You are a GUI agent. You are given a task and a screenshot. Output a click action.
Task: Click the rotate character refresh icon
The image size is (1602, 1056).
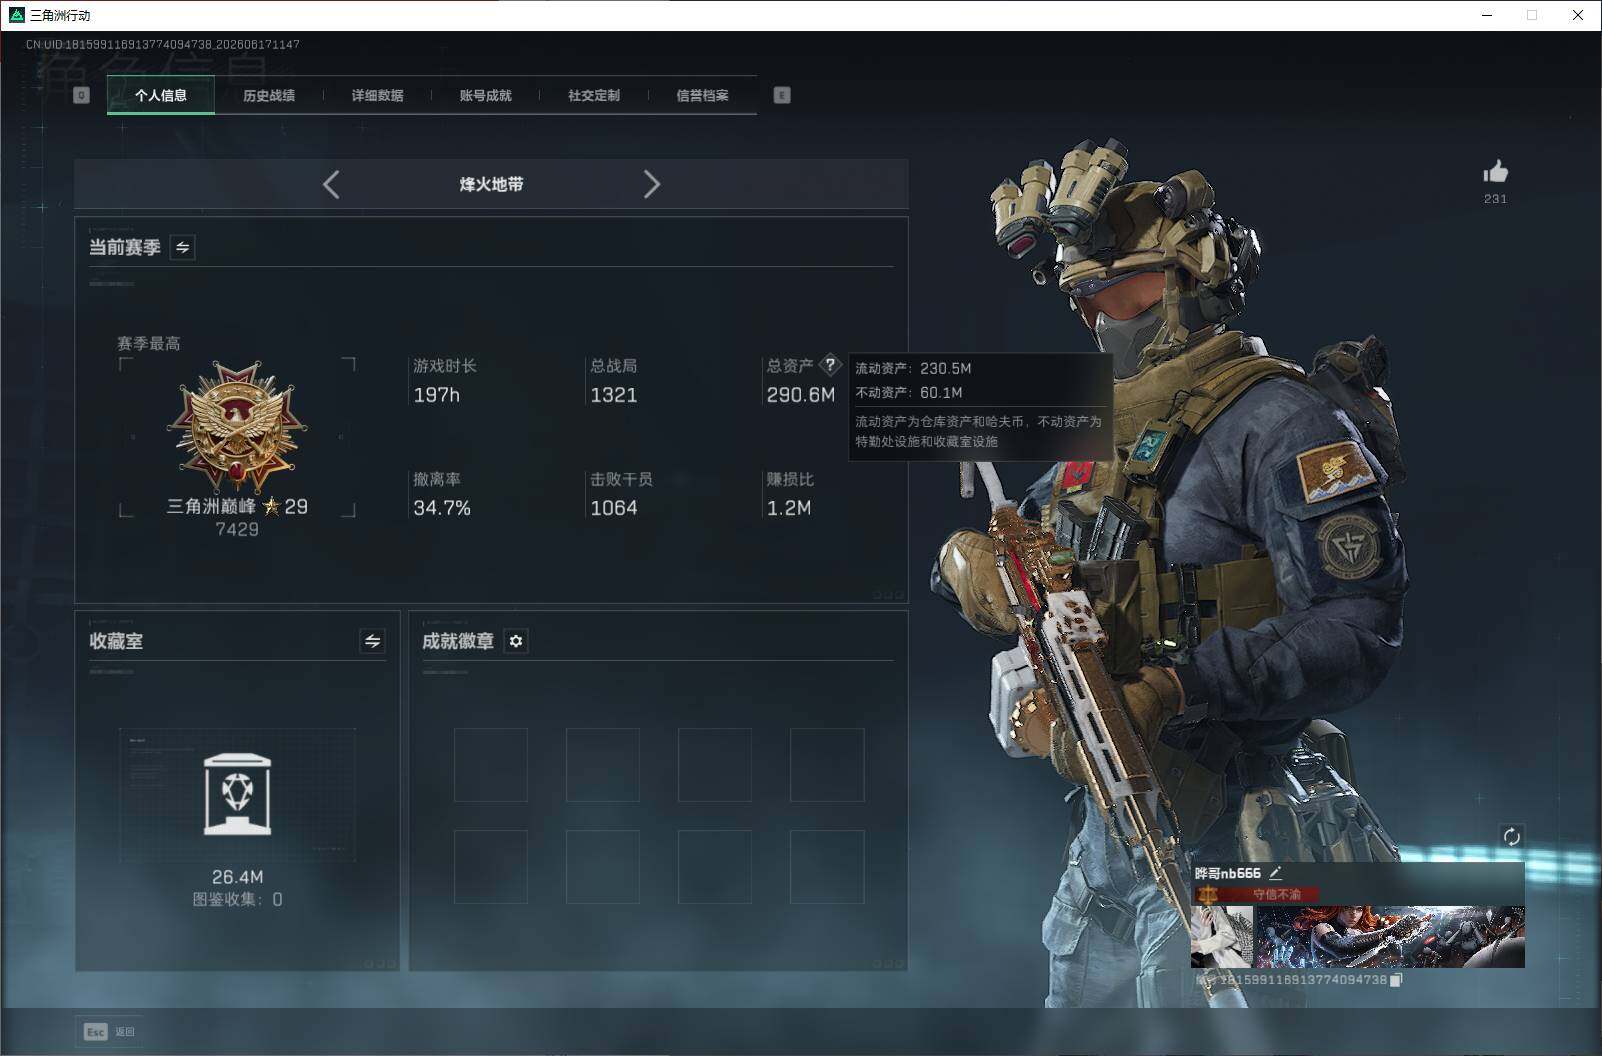[1511, 836]
